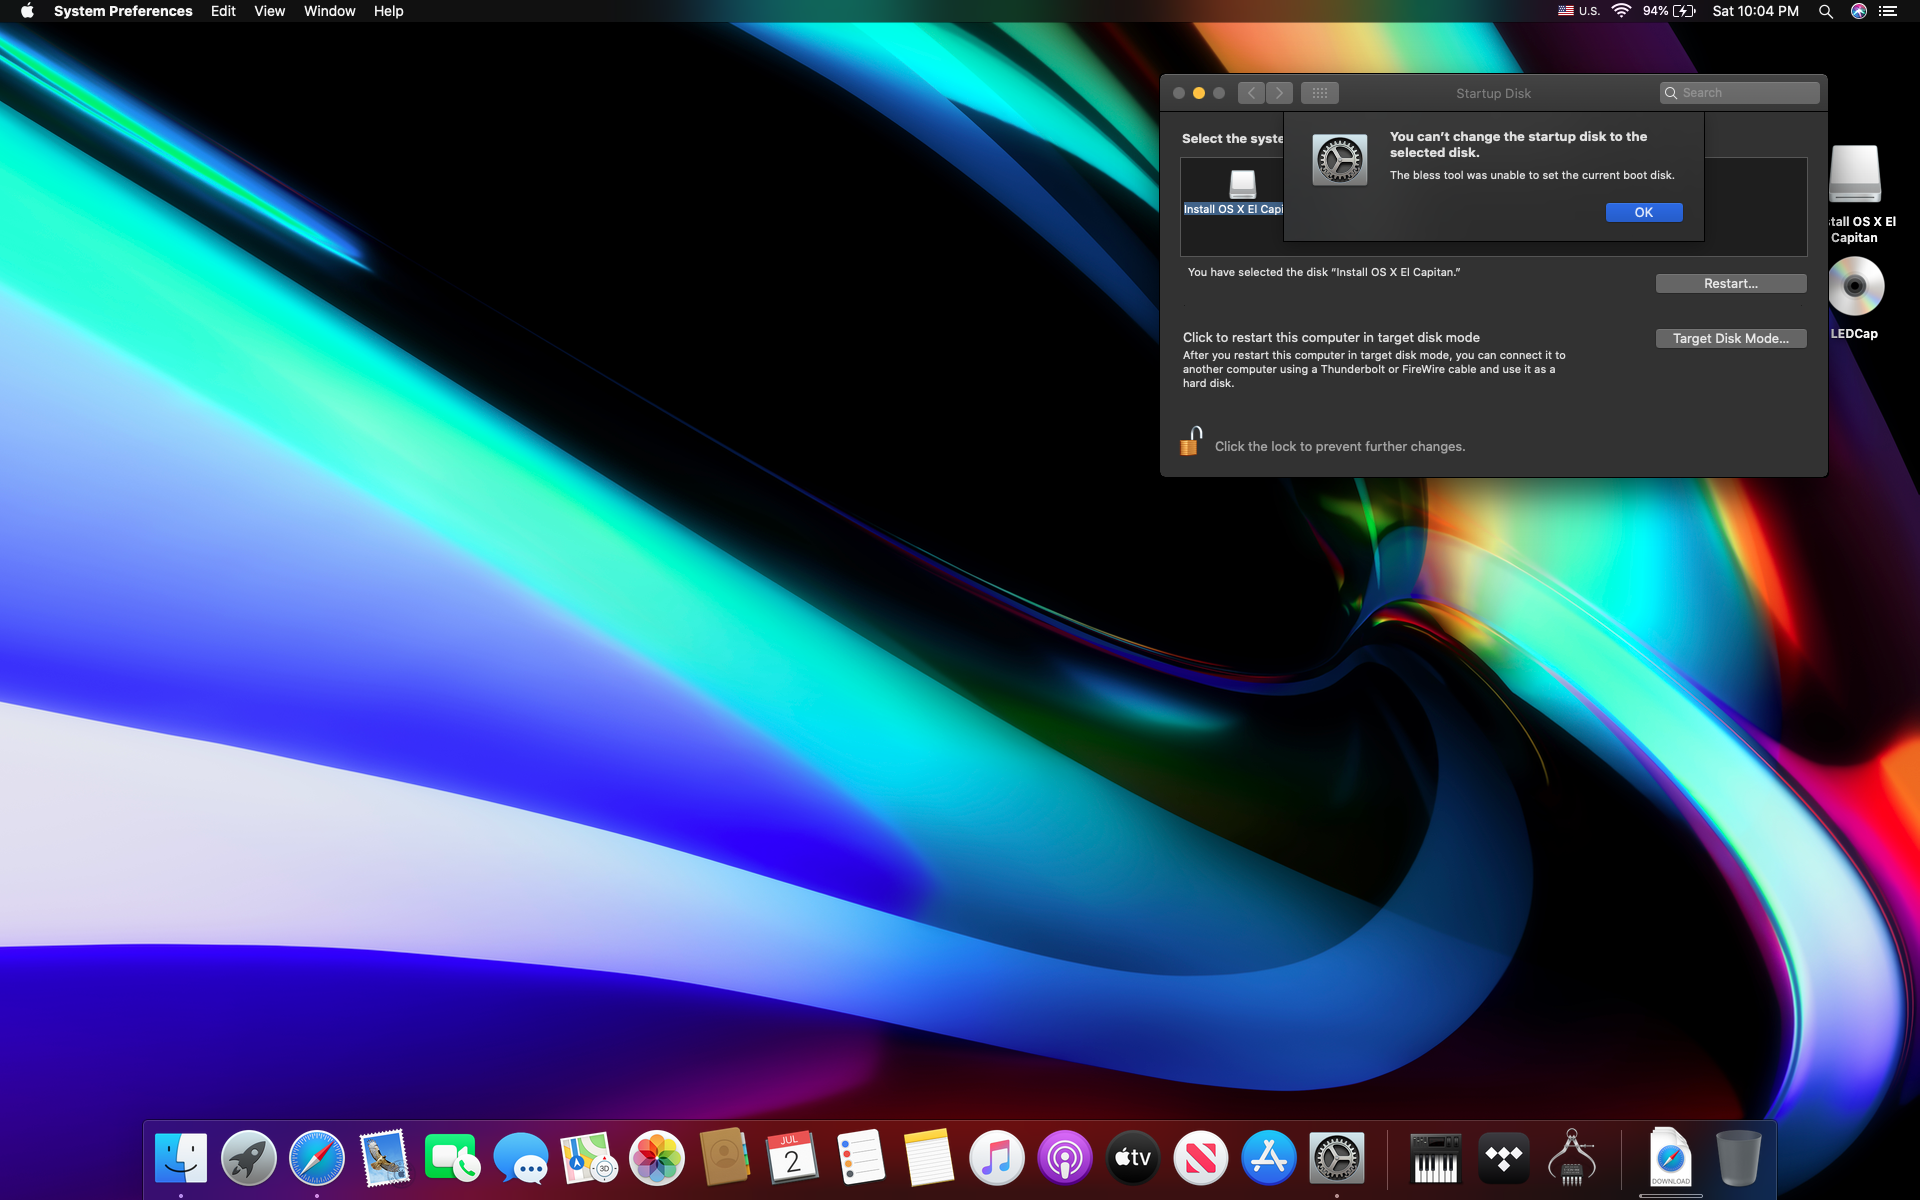
Task: Open Podcasts from the Dock
Action: (x=1064, y=1158)
